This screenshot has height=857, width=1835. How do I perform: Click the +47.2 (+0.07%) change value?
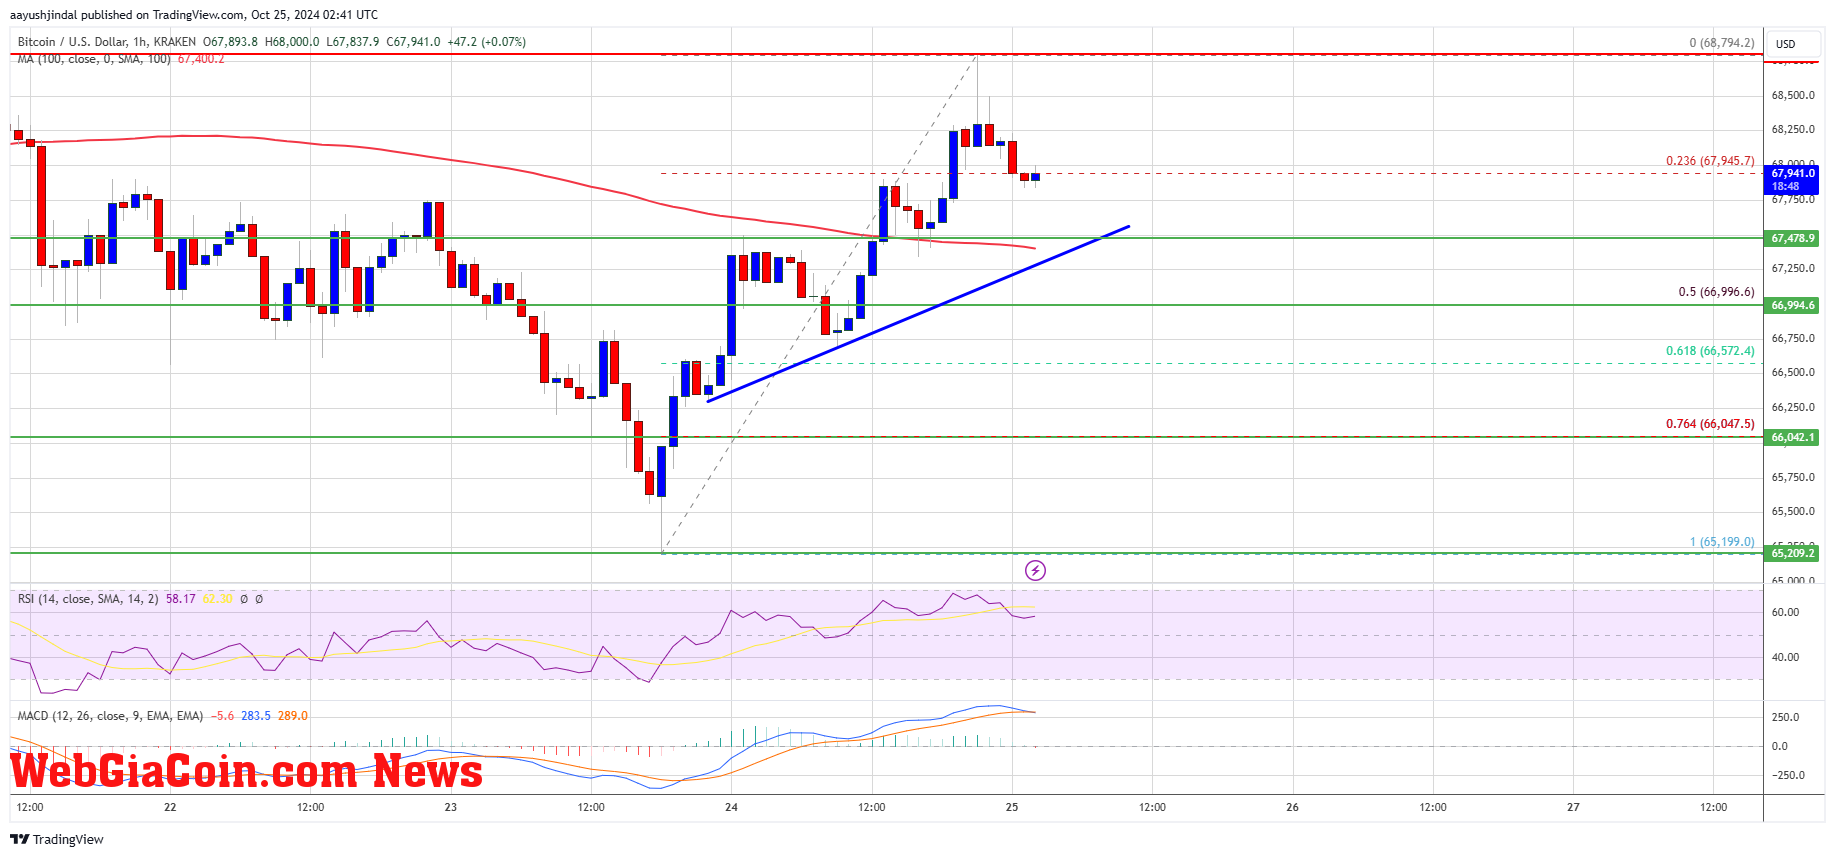(x=486, y=42)
